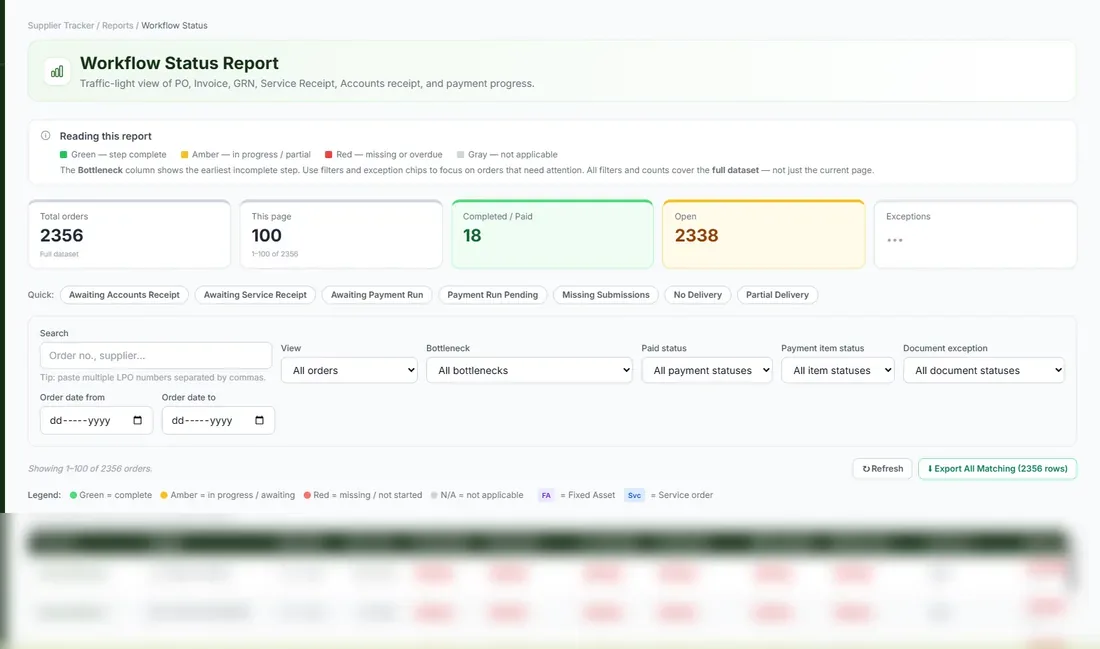Apply the Awaiting Accounts Receipt quick filter
This screenshot has height=649, width=1100.
pos(124,295)
